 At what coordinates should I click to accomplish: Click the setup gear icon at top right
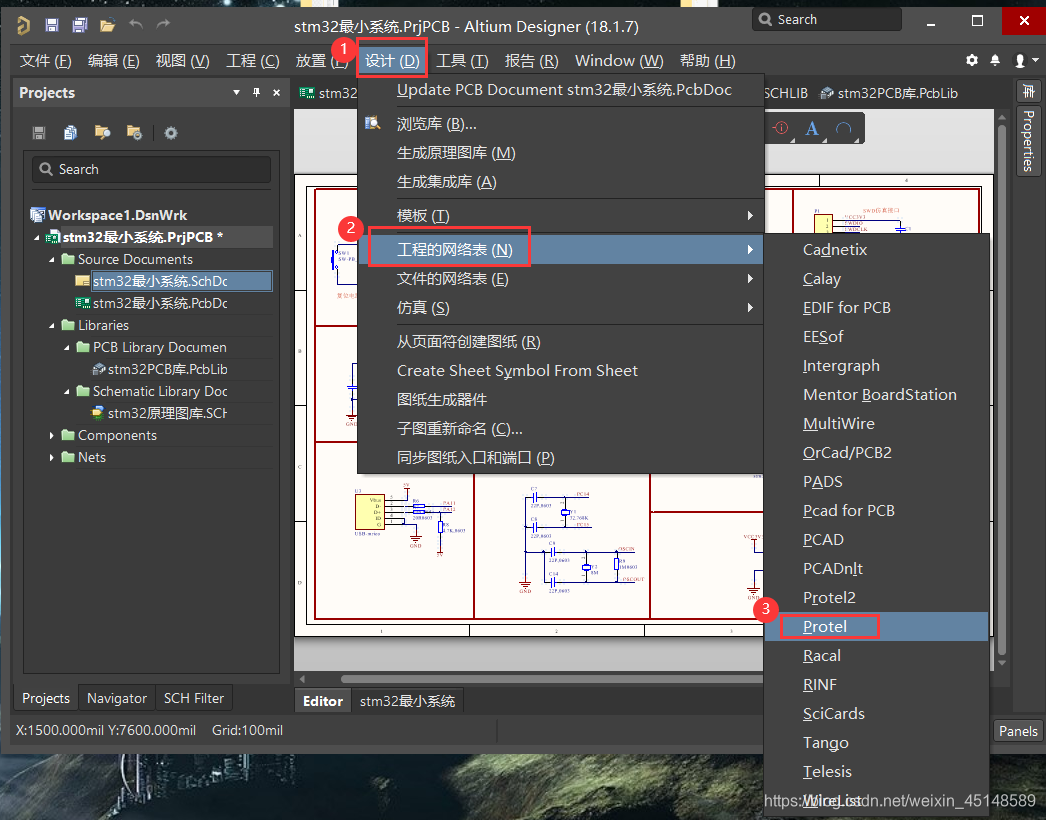tap(972, 61)
